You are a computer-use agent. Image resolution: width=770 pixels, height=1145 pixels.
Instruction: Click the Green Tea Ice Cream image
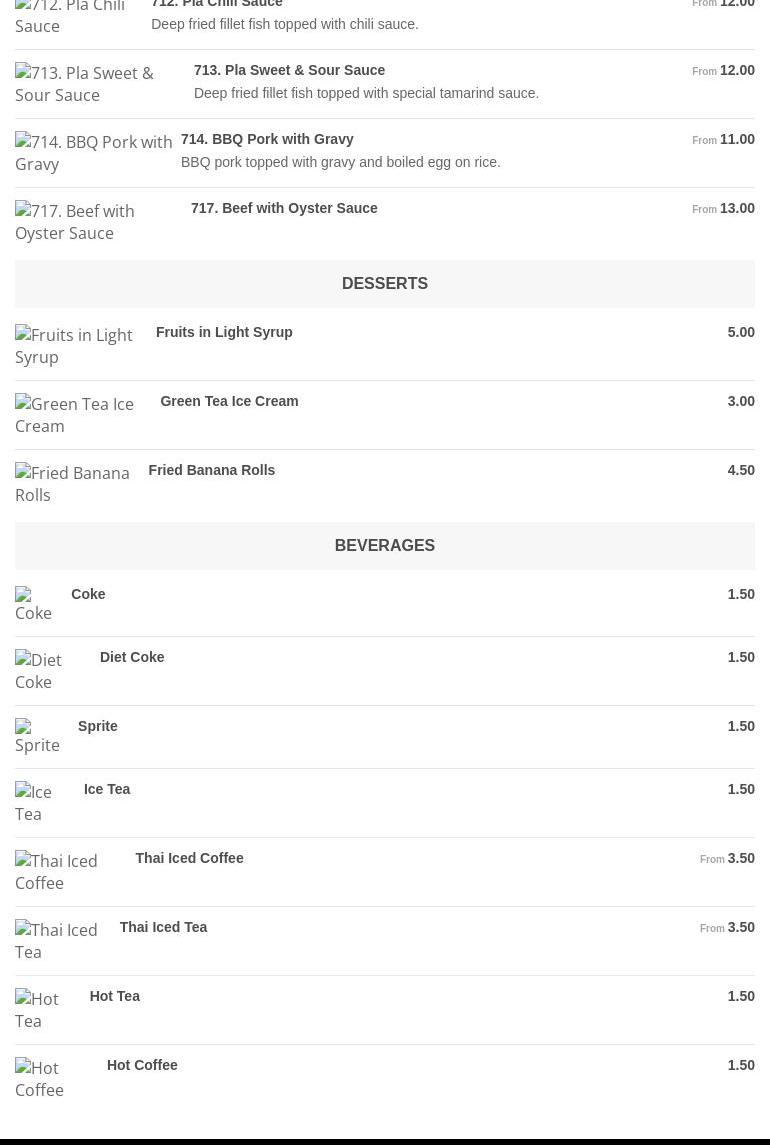click(80, 415)
